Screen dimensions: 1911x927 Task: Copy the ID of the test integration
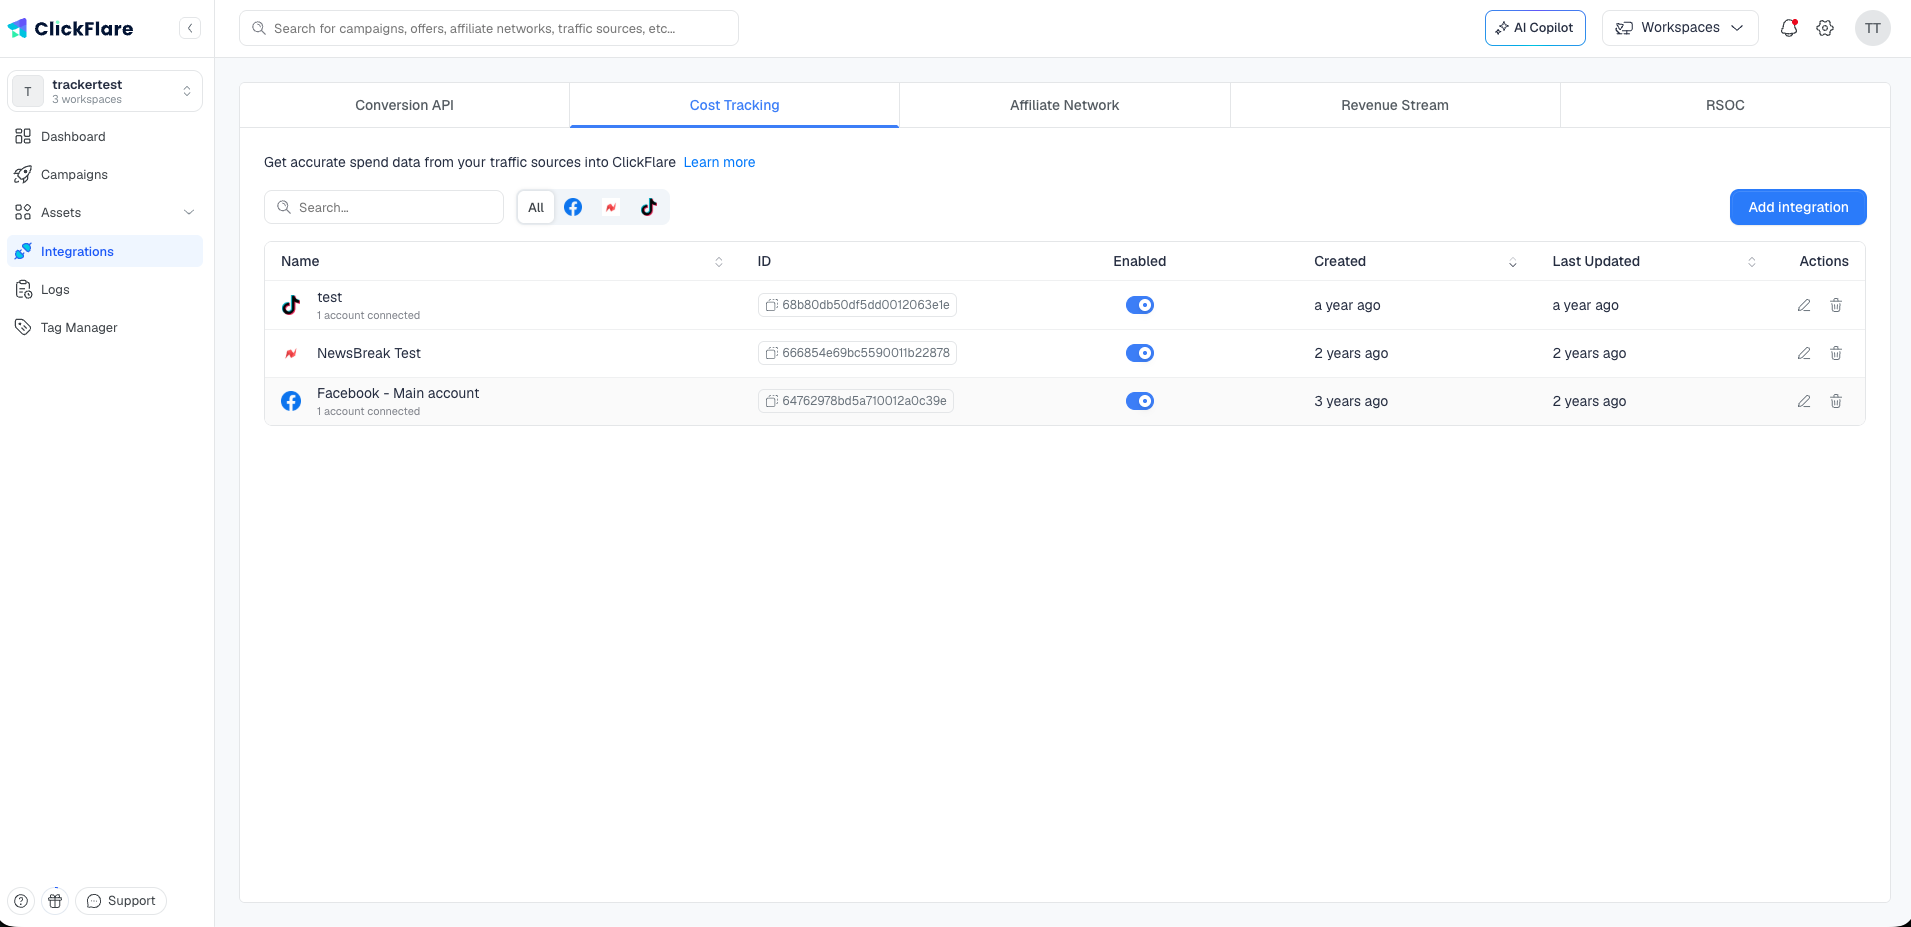[x=771, y=305]
